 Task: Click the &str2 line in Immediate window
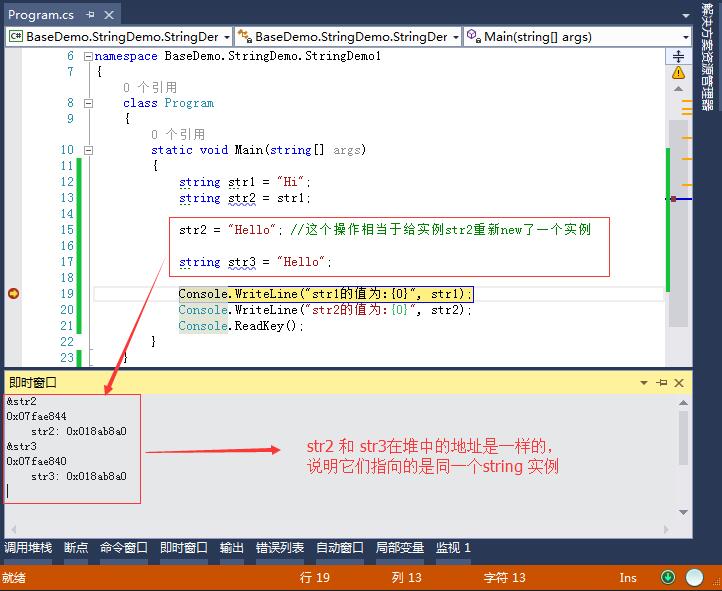coord(22,401)
